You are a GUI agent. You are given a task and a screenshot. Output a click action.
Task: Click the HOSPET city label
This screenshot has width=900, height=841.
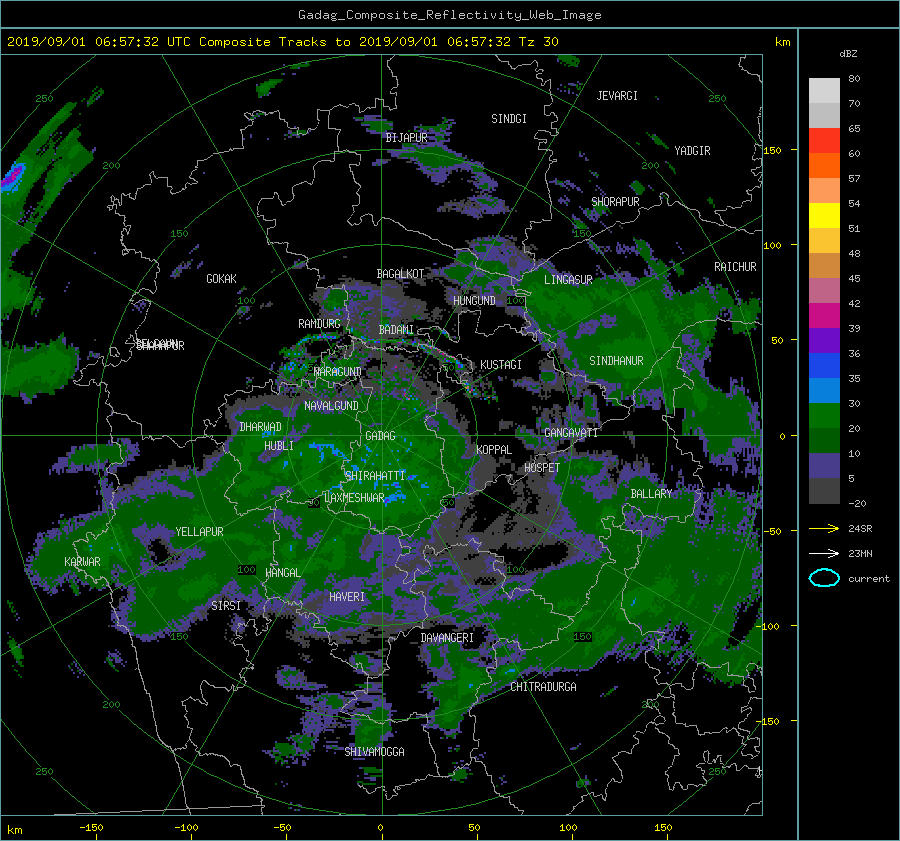541,468
